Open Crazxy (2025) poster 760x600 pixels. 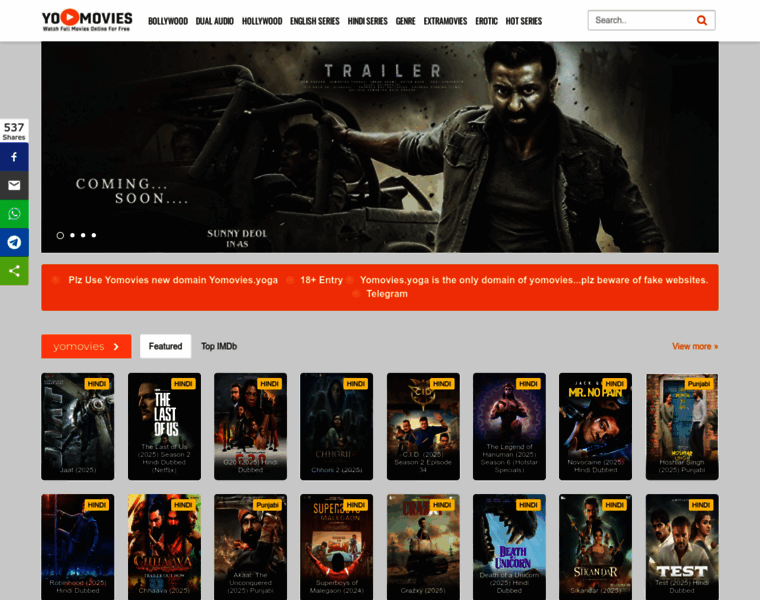[x=423, y=547]
